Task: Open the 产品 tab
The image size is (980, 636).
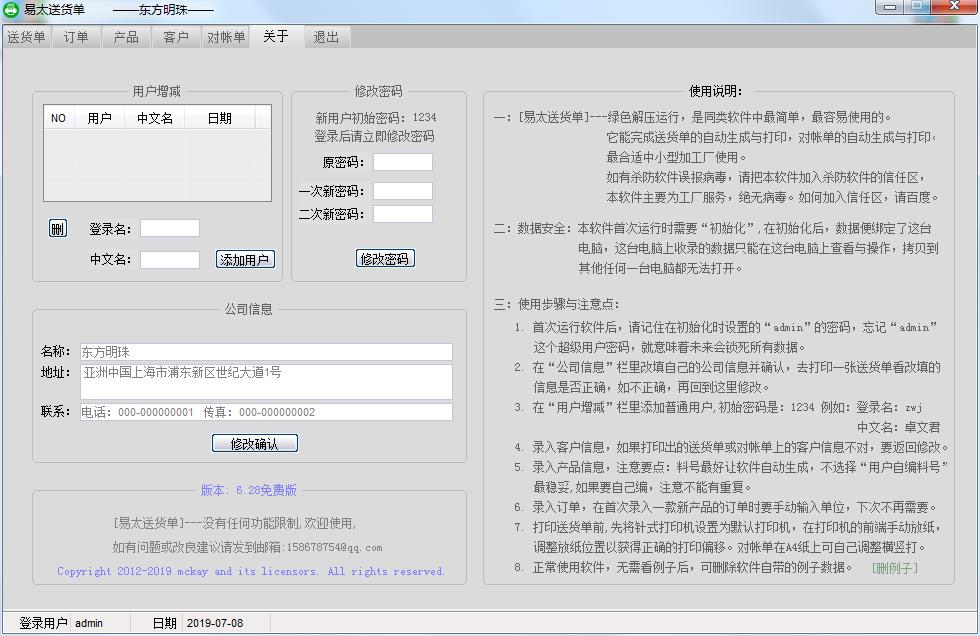Action: coord(126,37)
